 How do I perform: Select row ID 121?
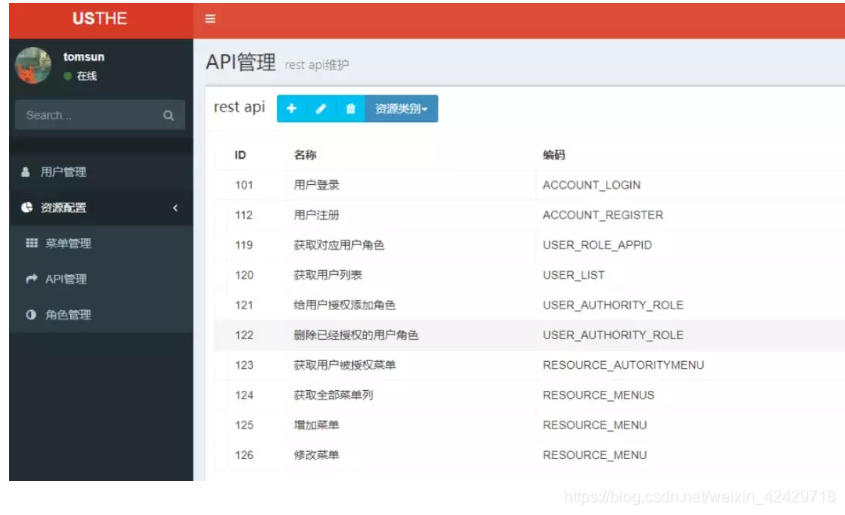click(244, 305)
